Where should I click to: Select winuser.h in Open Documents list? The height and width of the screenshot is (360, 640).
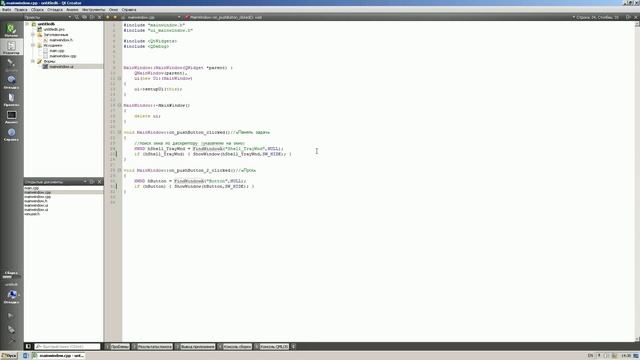coord(32,214)
